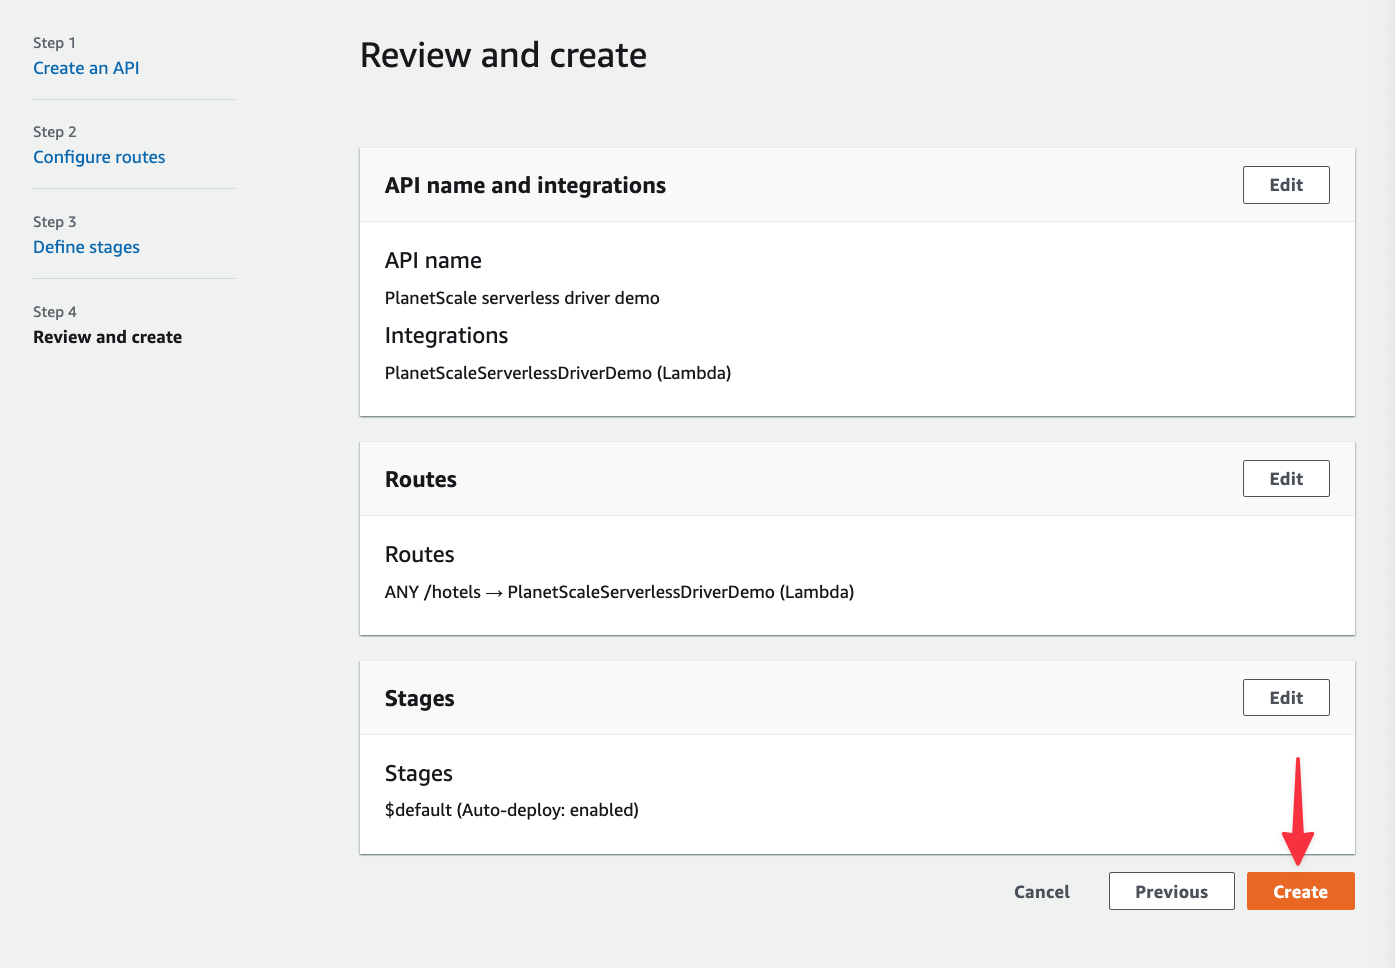The image size is (1395, 968).
Task: Click the Routes panel heading
Action: tap(421, 479)
